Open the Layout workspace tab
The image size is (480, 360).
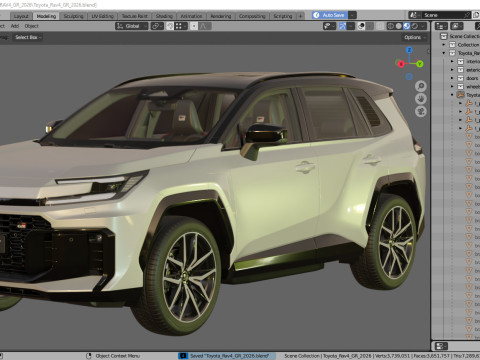click(x=21, y=16)
